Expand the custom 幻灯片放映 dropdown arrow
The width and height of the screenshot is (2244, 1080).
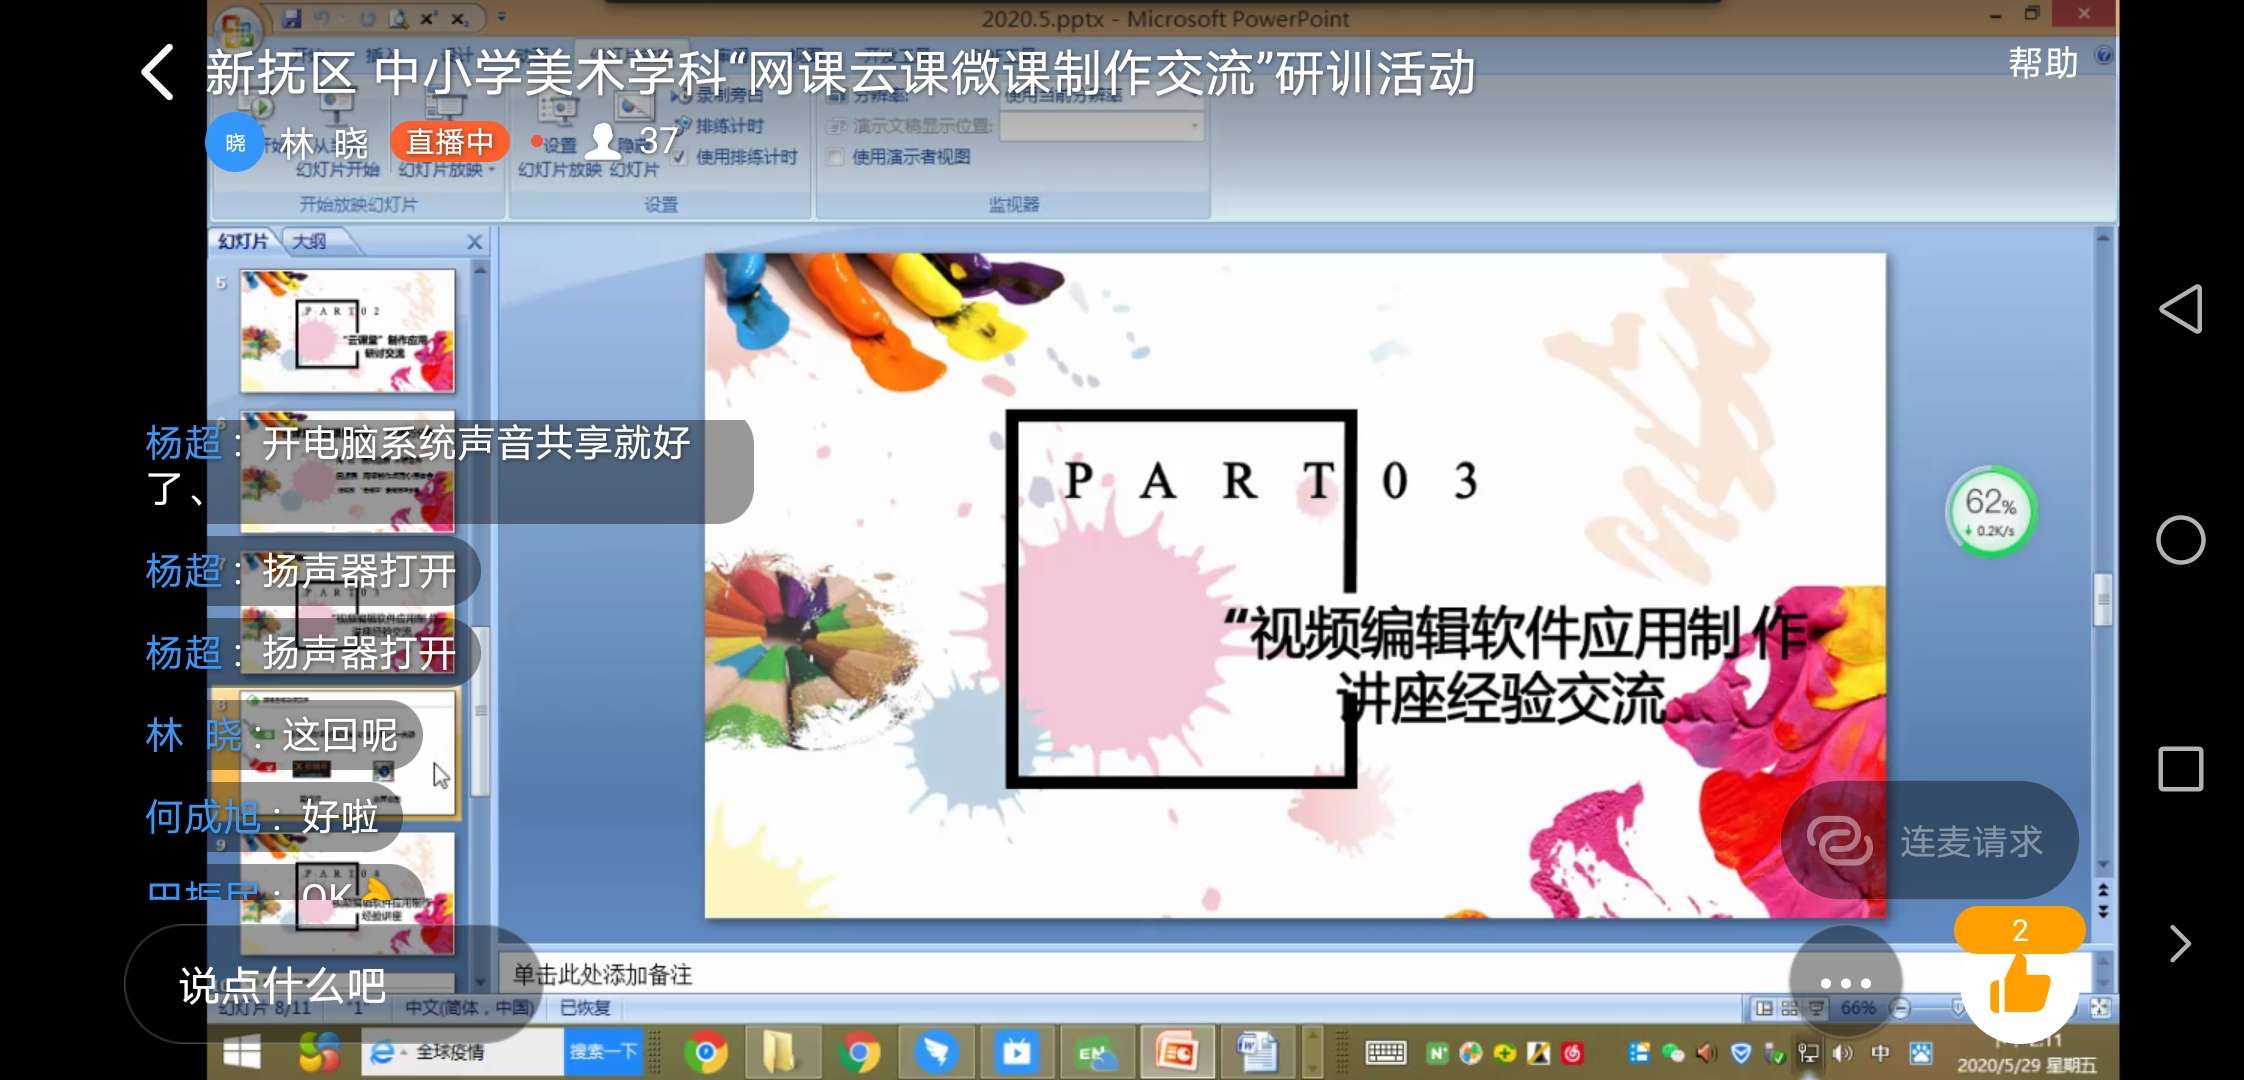492,170
